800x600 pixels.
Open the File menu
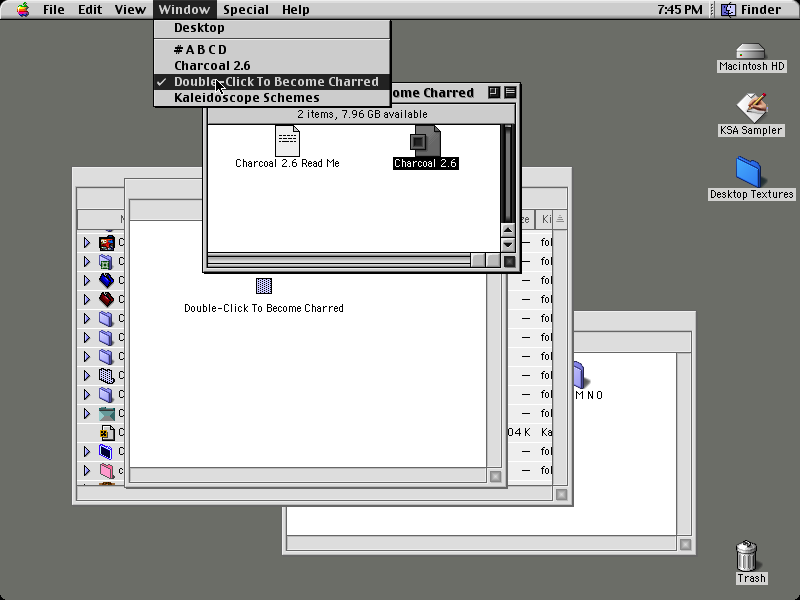point(54,9)
